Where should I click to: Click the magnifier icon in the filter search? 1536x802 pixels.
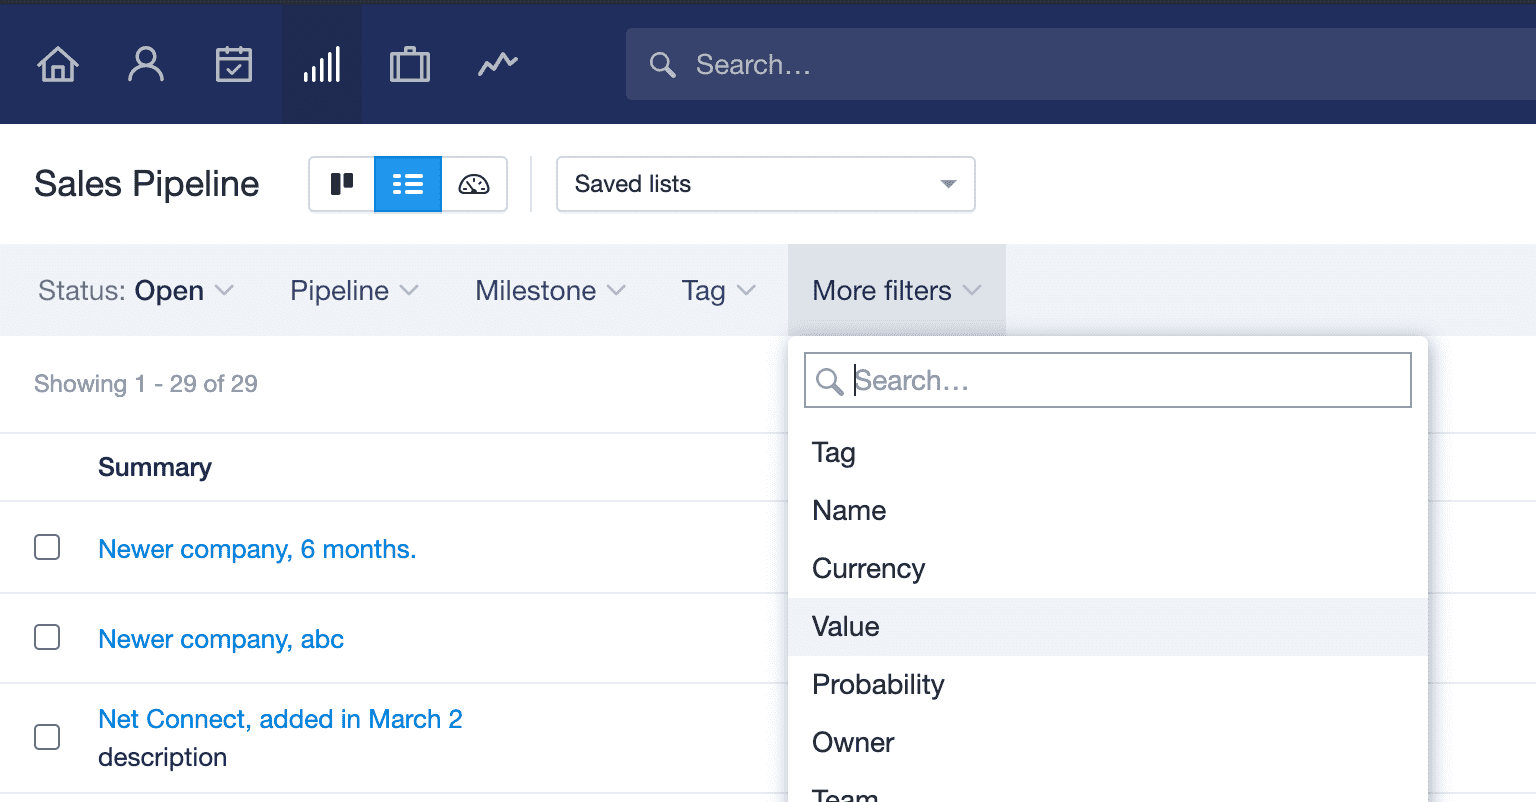pos(829,381)
